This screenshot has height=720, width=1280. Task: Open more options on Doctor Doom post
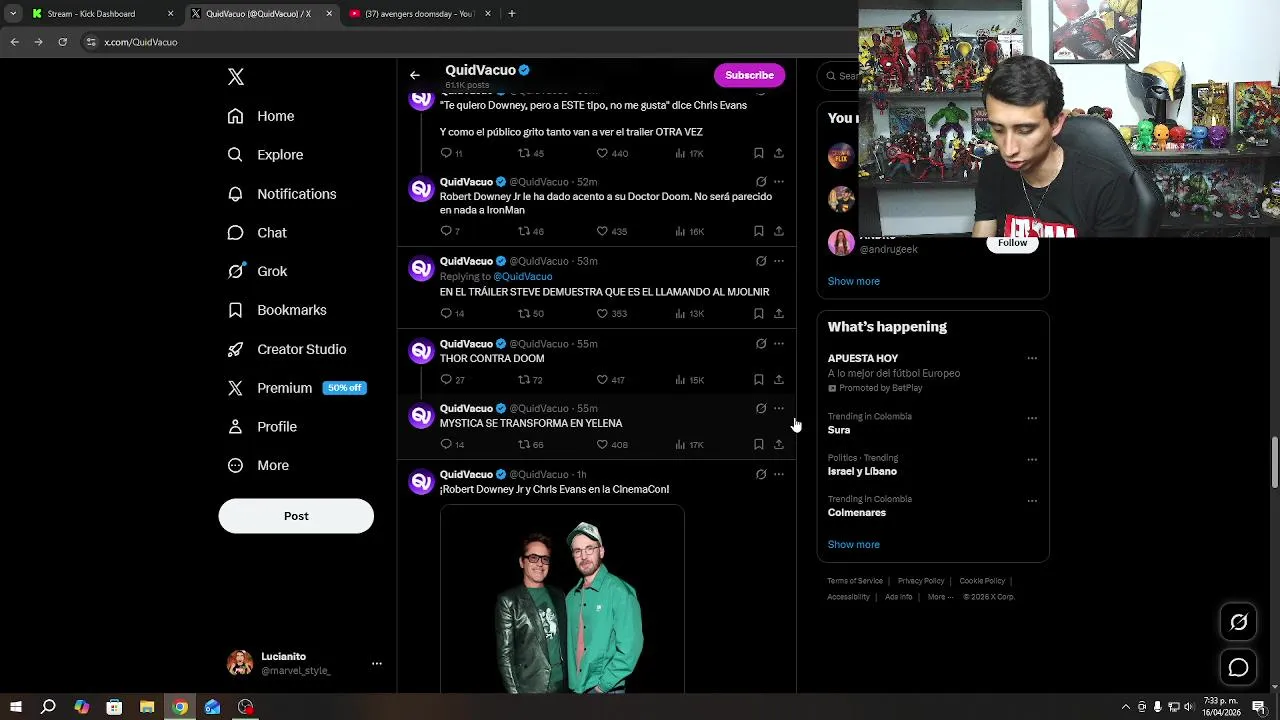click(x=779, y=182)
